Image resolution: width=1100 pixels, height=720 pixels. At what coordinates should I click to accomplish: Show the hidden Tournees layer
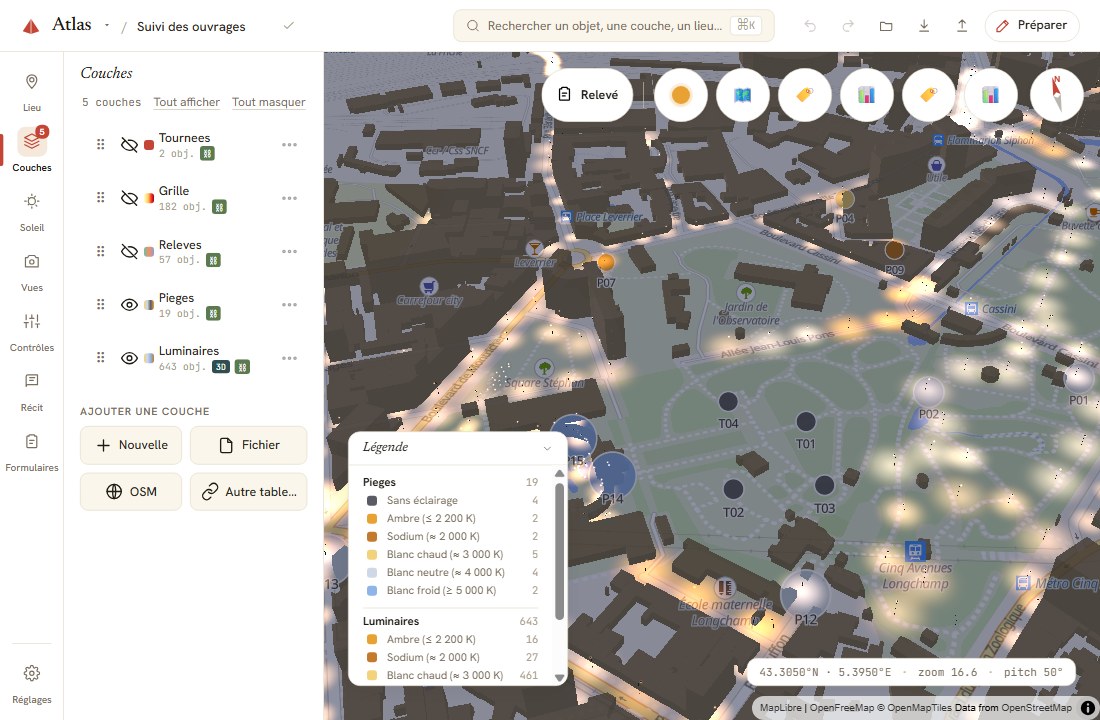tap(129, 145)
